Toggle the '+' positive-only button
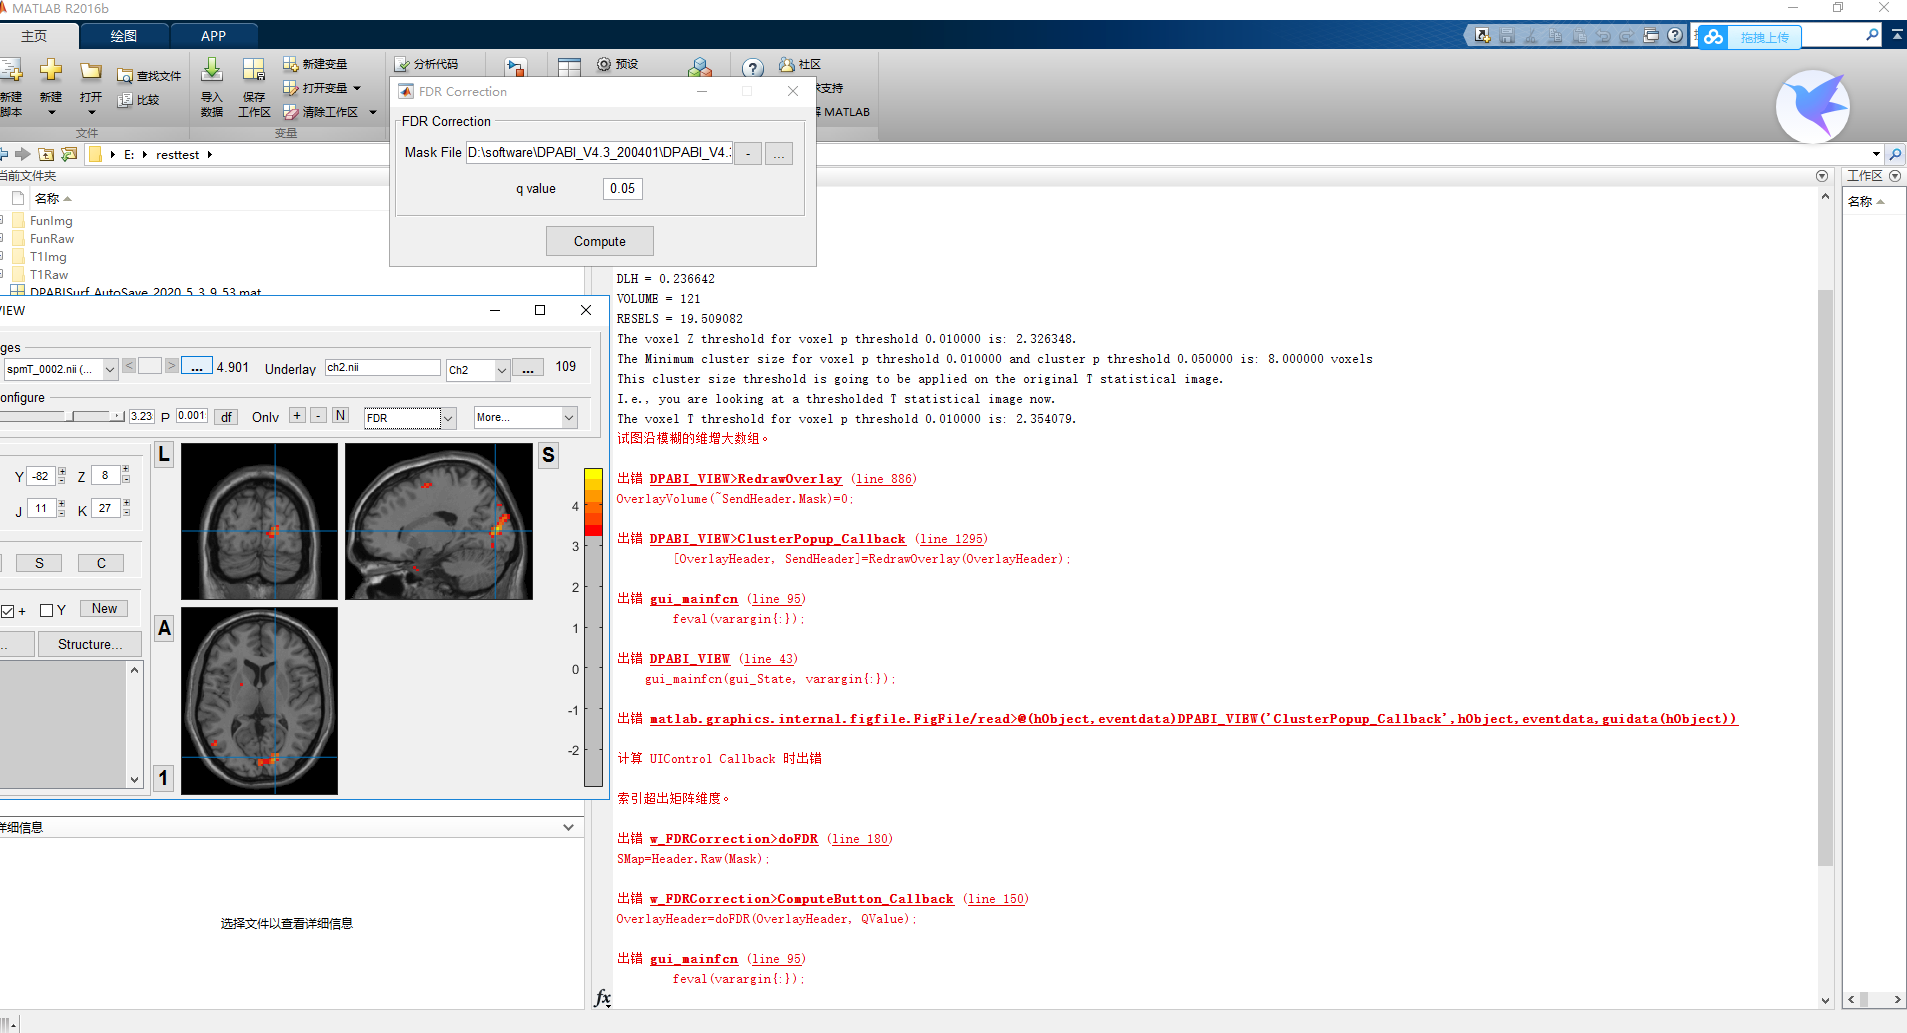The height and width of the screenshot is (1033, 1907). coord(297,415)
